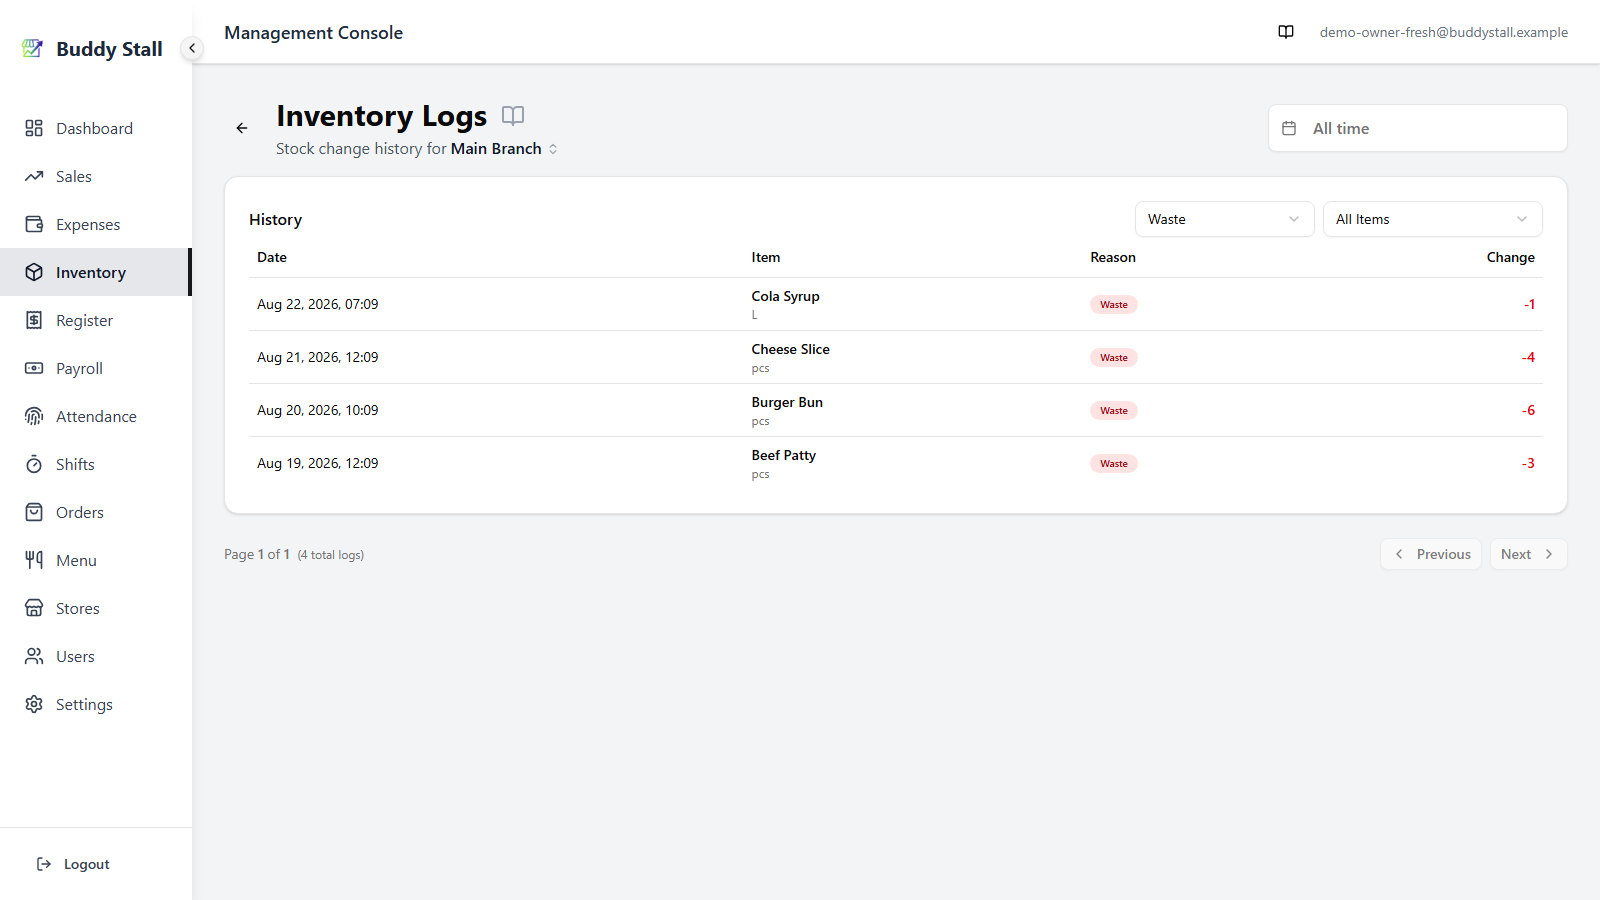The image size is (1600, 900).
Task: Click the Payroll banknote icon
Action: [x=34, y=368]
